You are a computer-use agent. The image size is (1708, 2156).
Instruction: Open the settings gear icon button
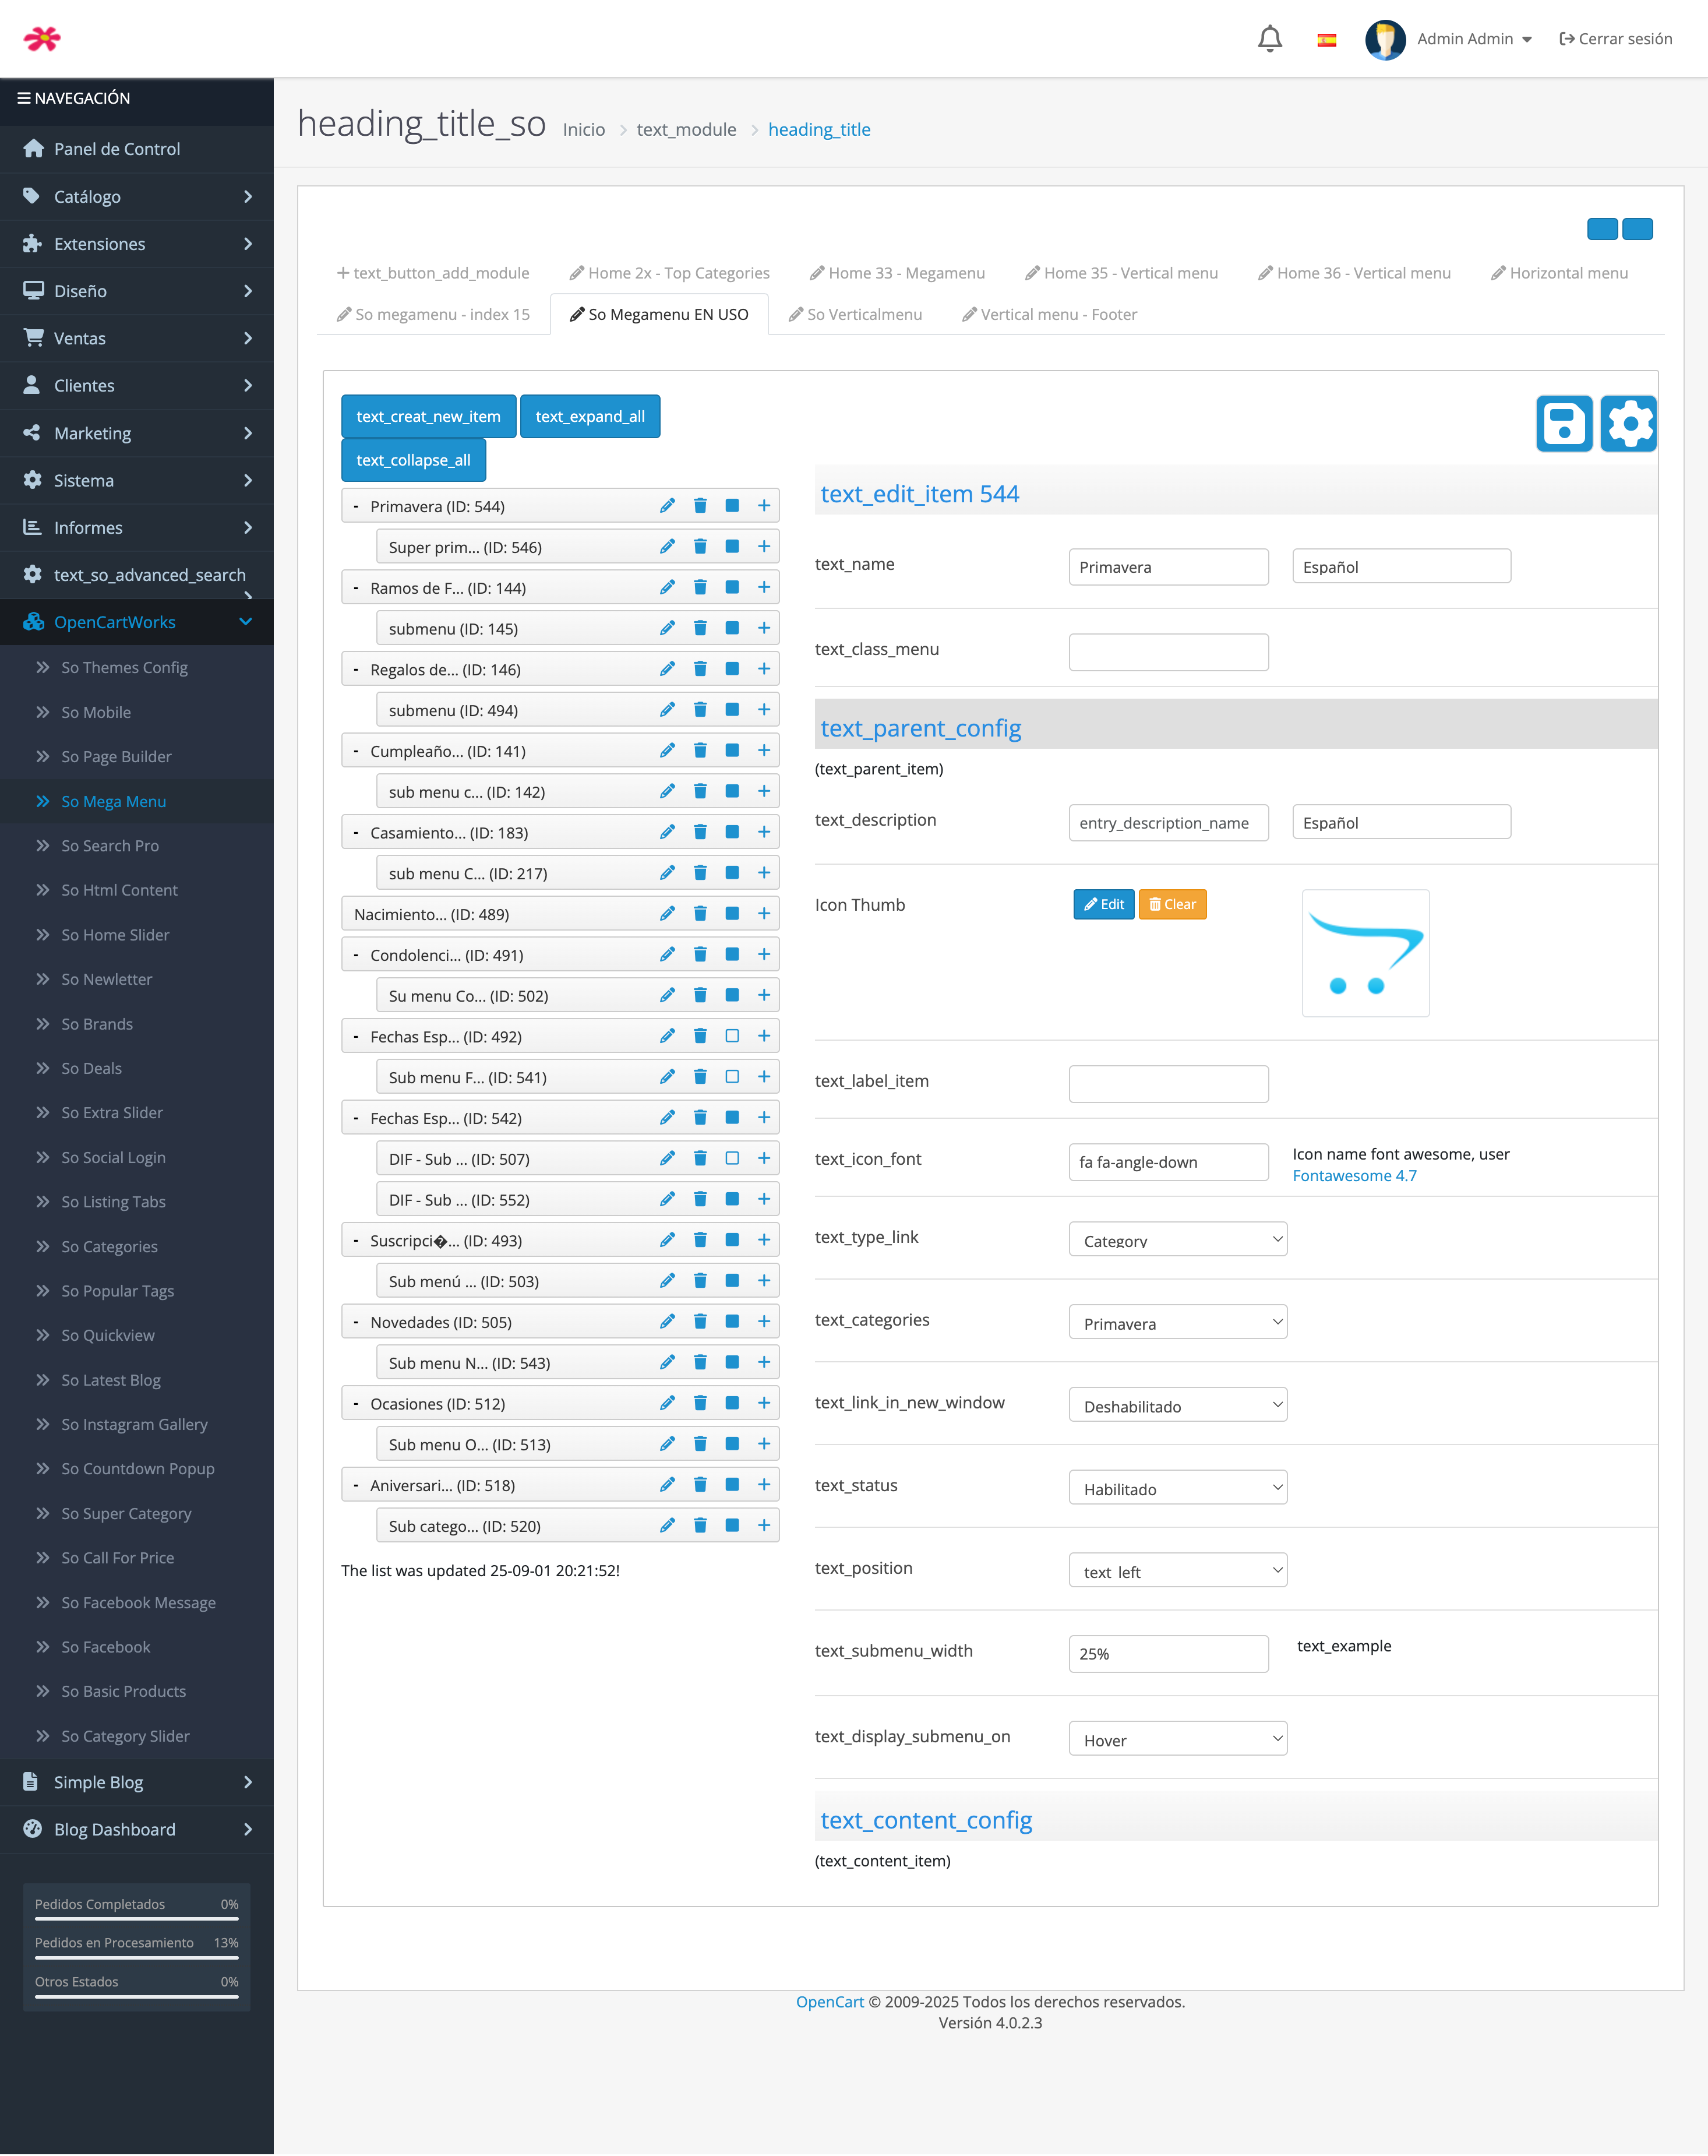point(1628,424)
